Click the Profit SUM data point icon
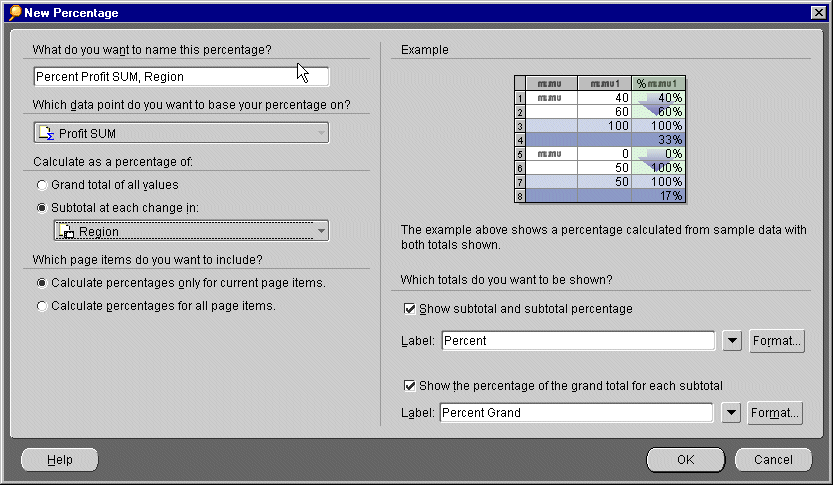 pyautogui.click(x=45, y=133)
